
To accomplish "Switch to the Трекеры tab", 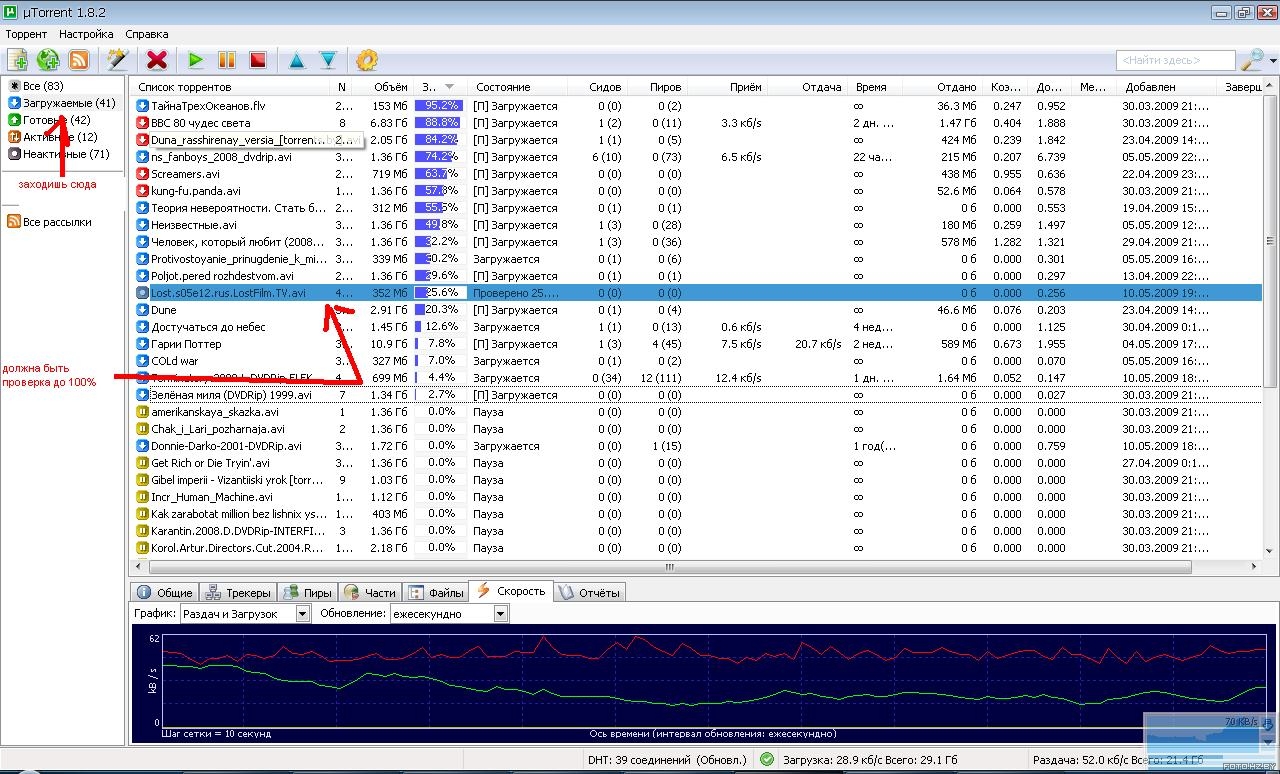I will [x=239, y=592].
